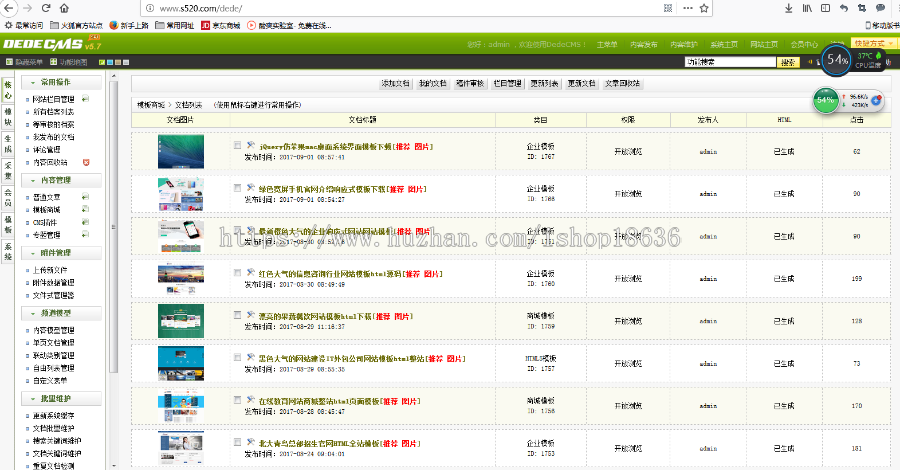Check the 红色大气的信息咨询 article checkbox
This screenshot has width=900, height=470.
237,273
